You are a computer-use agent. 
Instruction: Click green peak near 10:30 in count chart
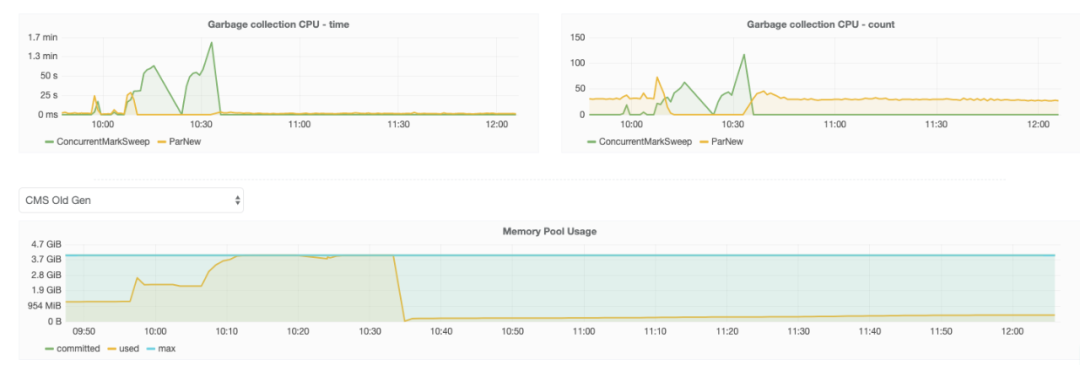pos(744,54)
